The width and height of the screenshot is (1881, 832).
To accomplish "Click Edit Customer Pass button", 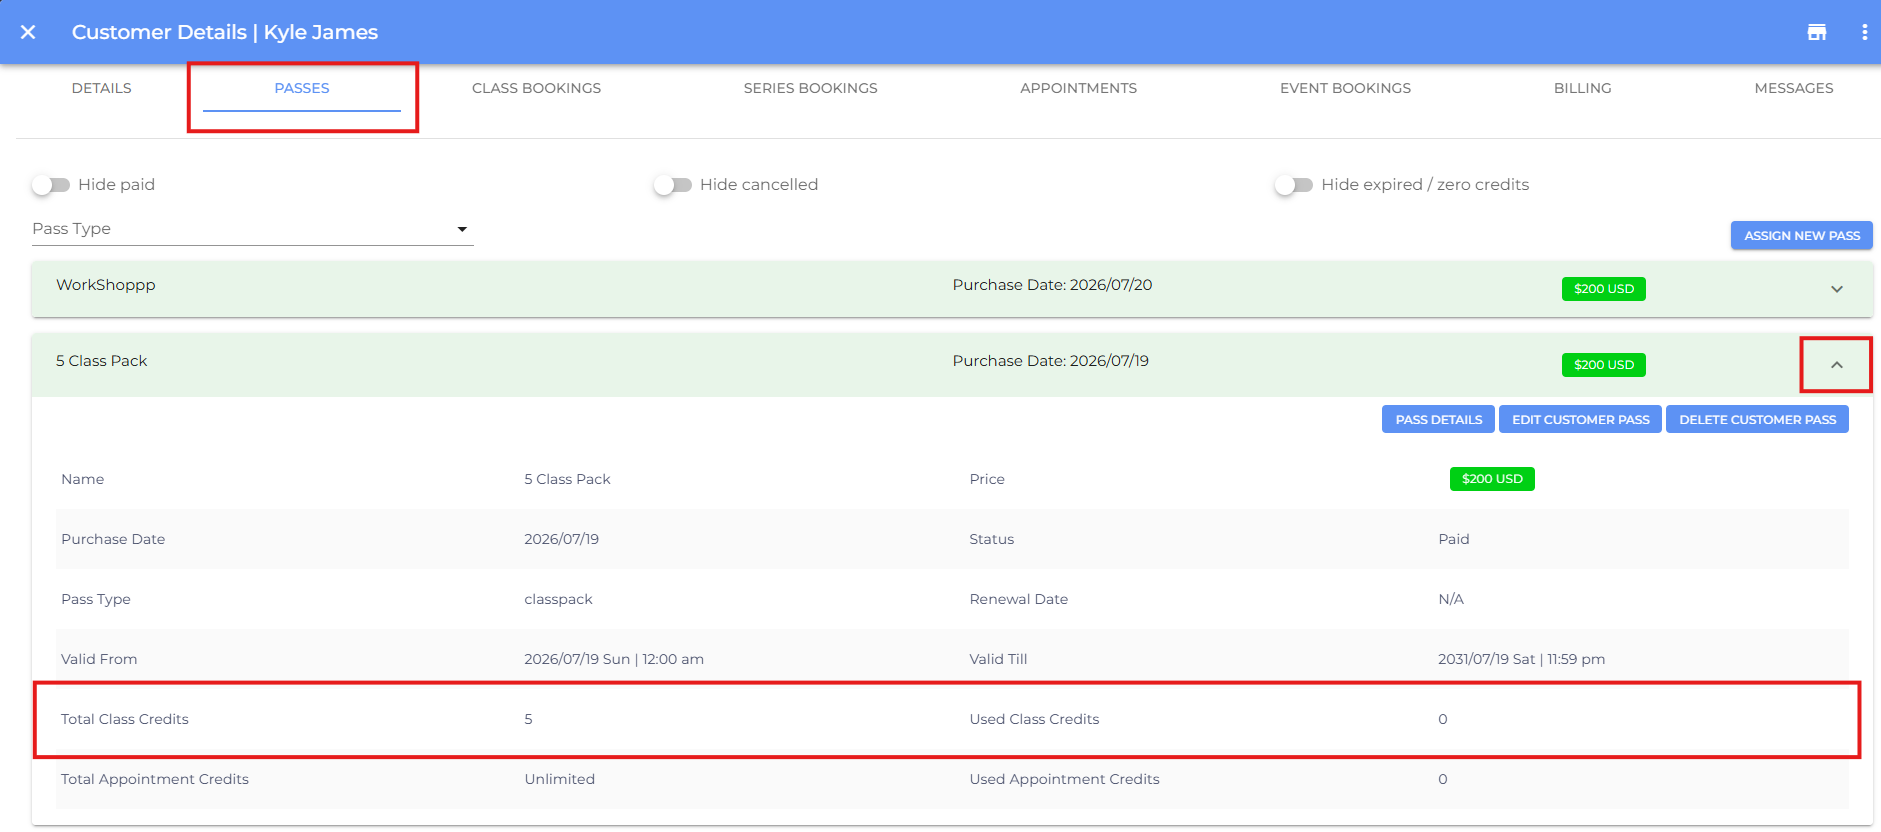I will tap(1580, 420).
